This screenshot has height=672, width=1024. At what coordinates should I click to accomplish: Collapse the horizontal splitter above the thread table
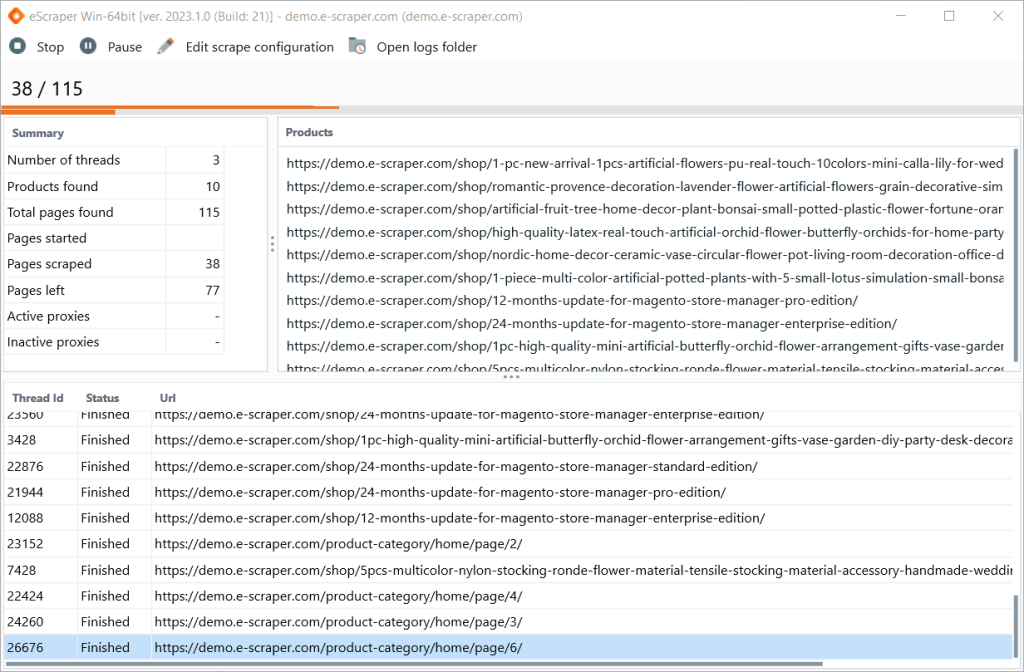click(512, 377)
